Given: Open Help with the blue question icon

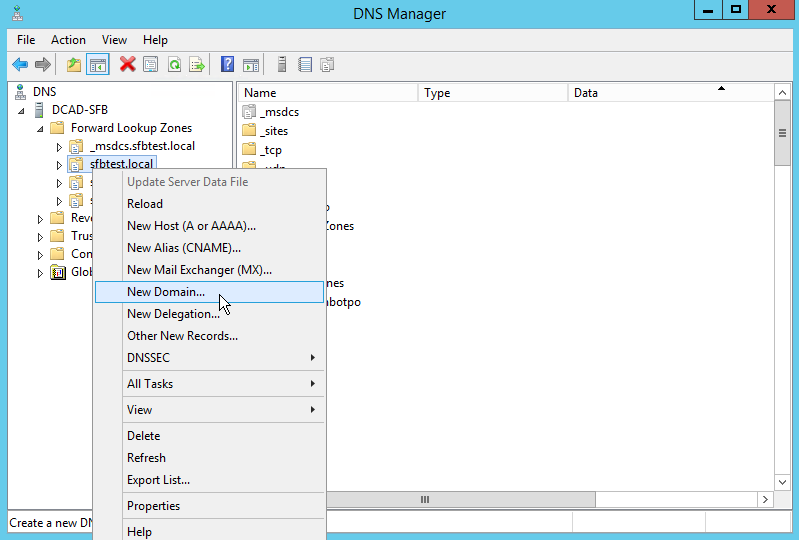Looking at the screenshot, I should pyautogui.click(x=227, y=65).
